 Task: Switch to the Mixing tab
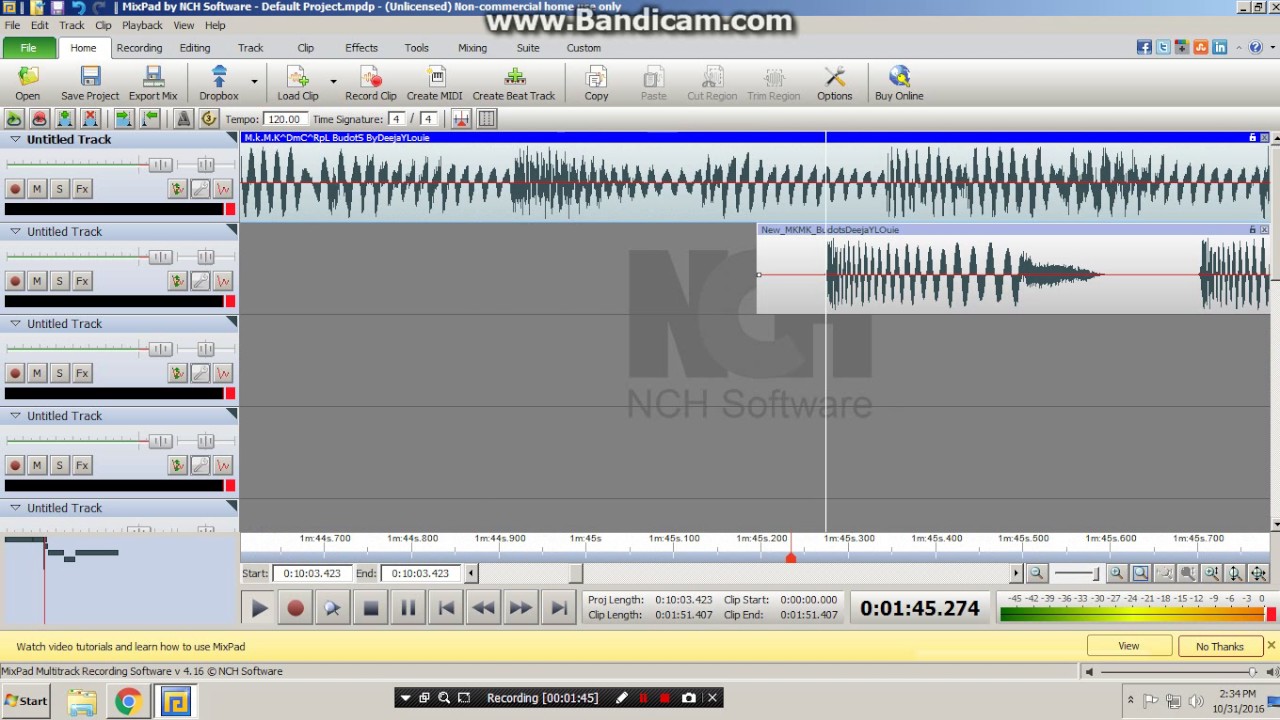click(x=473, y=48)
